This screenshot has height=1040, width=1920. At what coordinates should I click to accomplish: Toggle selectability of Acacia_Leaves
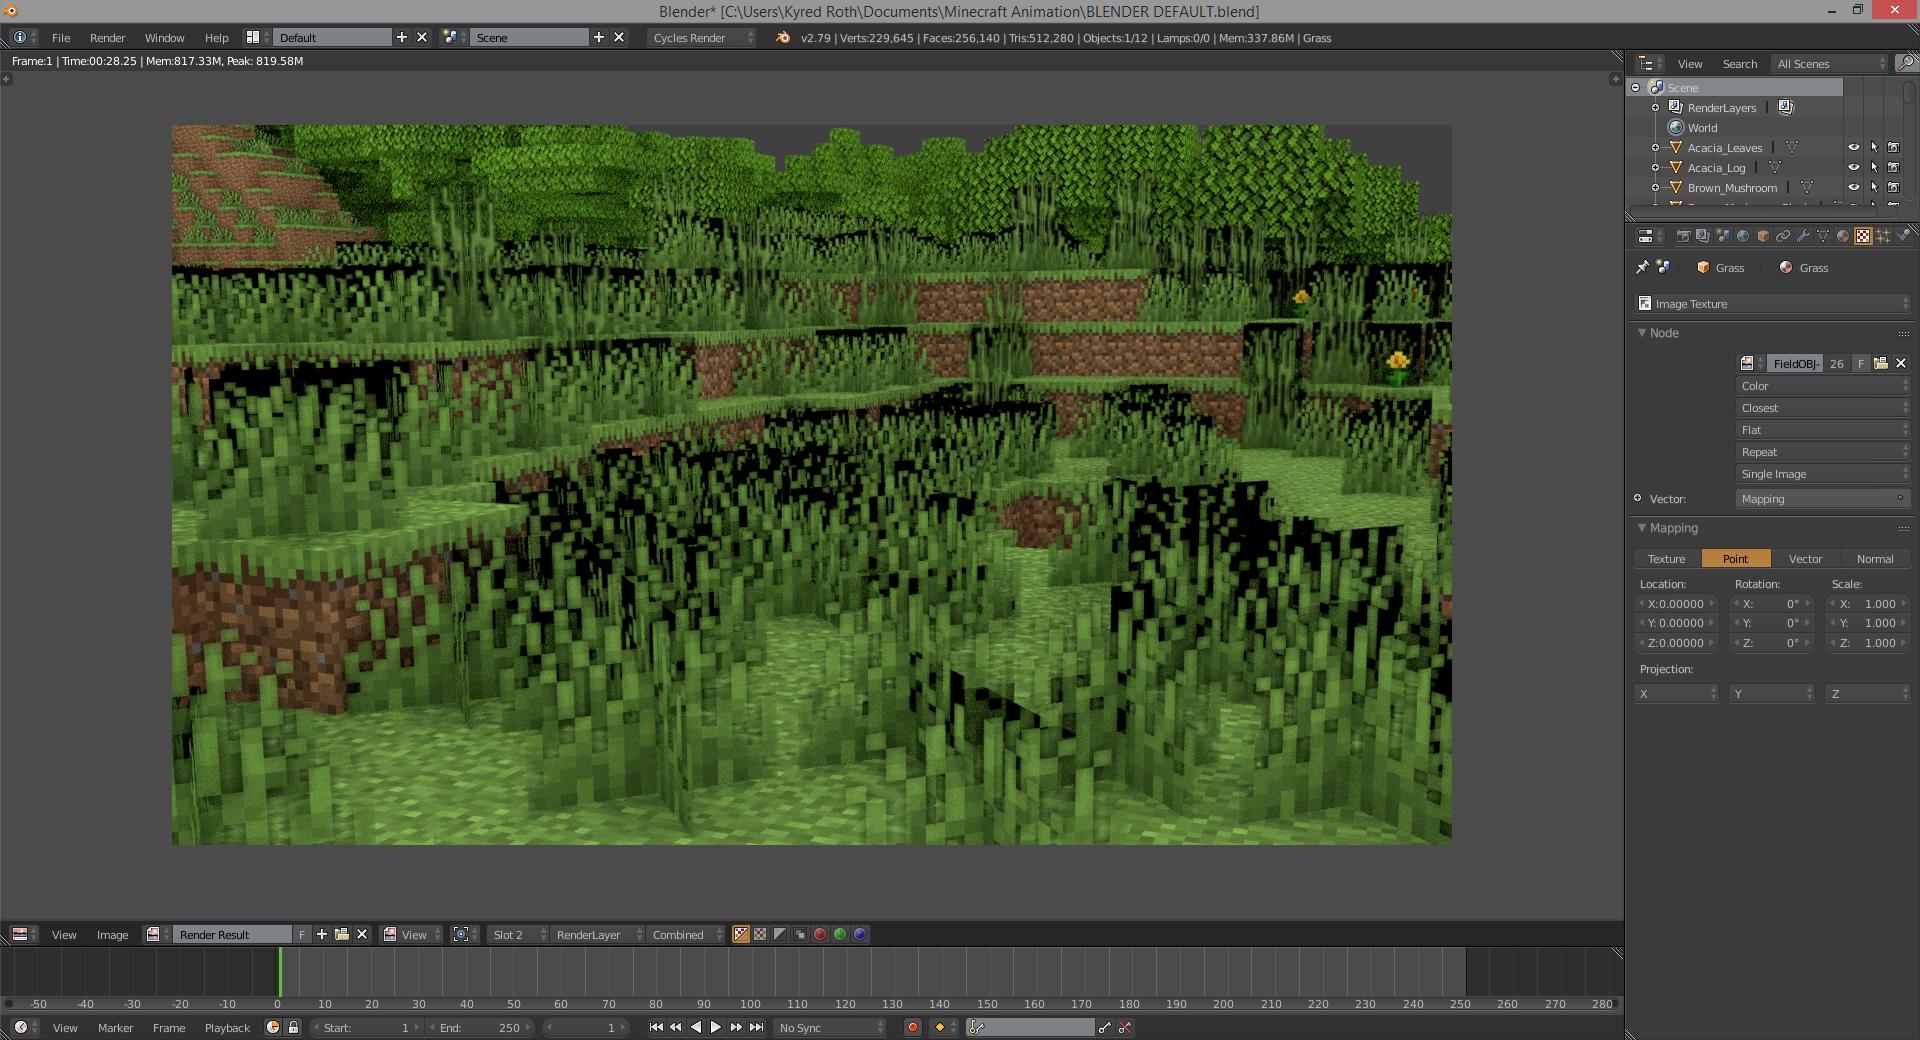[1874, 147]
